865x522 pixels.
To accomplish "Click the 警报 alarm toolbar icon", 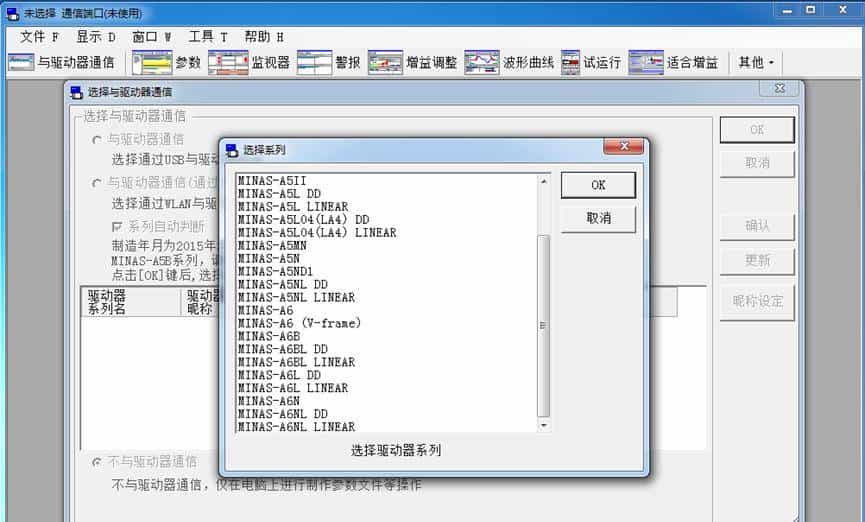I will (314, 62).
